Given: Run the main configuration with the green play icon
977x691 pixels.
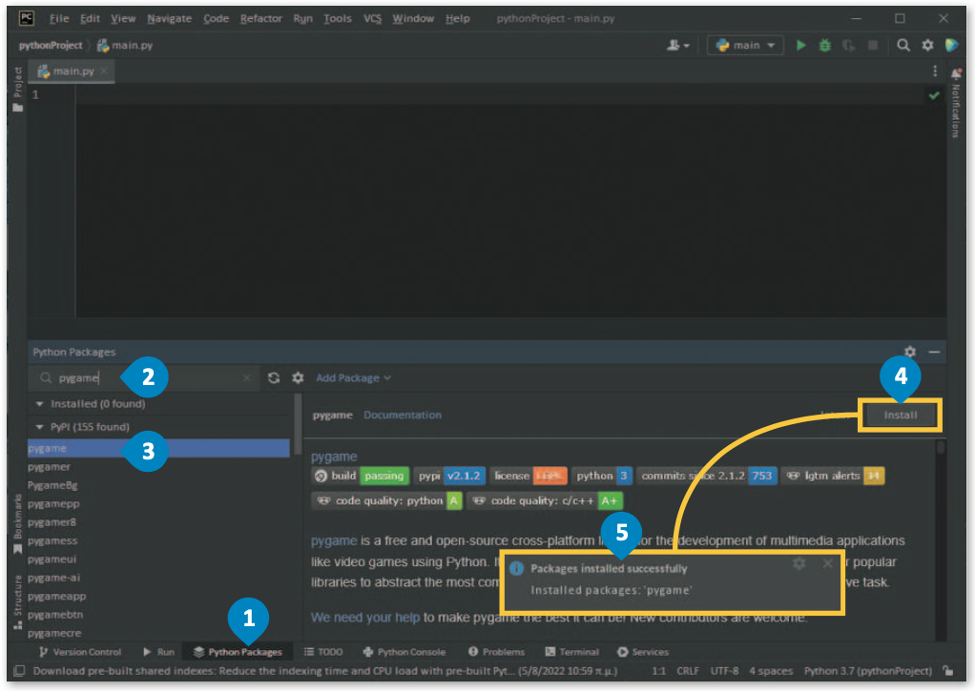Looking at the screenshot, I should tap(801, 45).
